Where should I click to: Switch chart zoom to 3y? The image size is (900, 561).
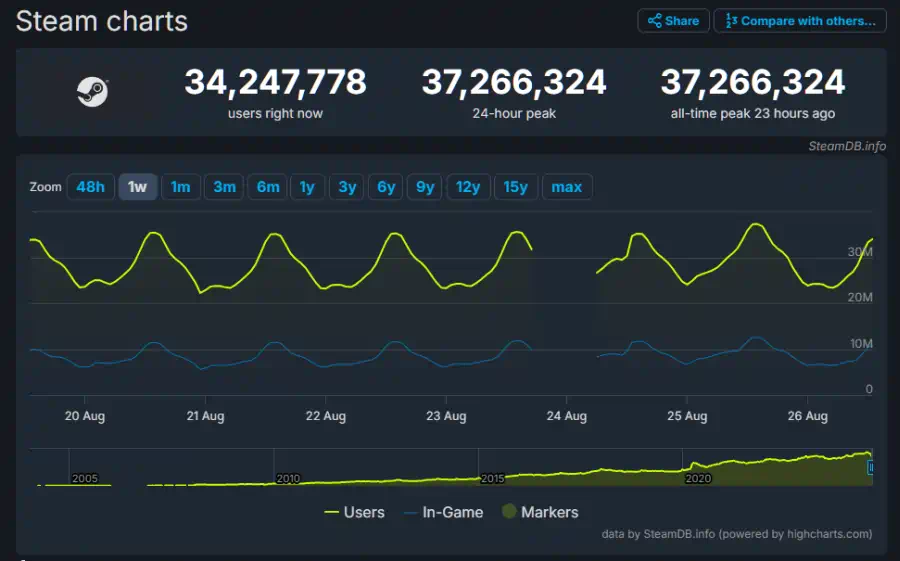click(347, 187)
